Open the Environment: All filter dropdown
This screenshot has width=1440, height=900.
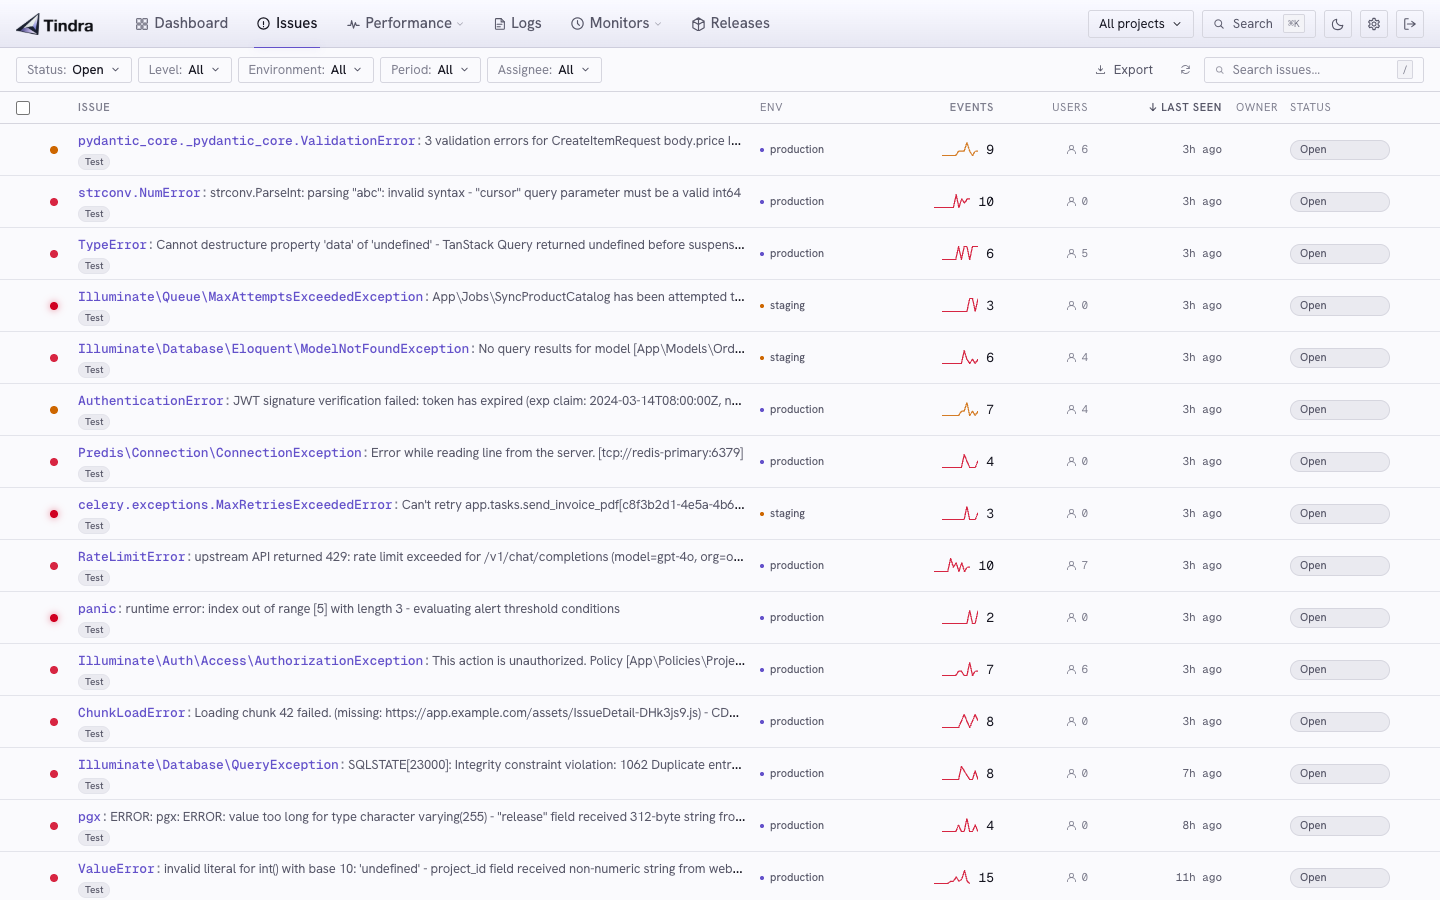(306, 70)
